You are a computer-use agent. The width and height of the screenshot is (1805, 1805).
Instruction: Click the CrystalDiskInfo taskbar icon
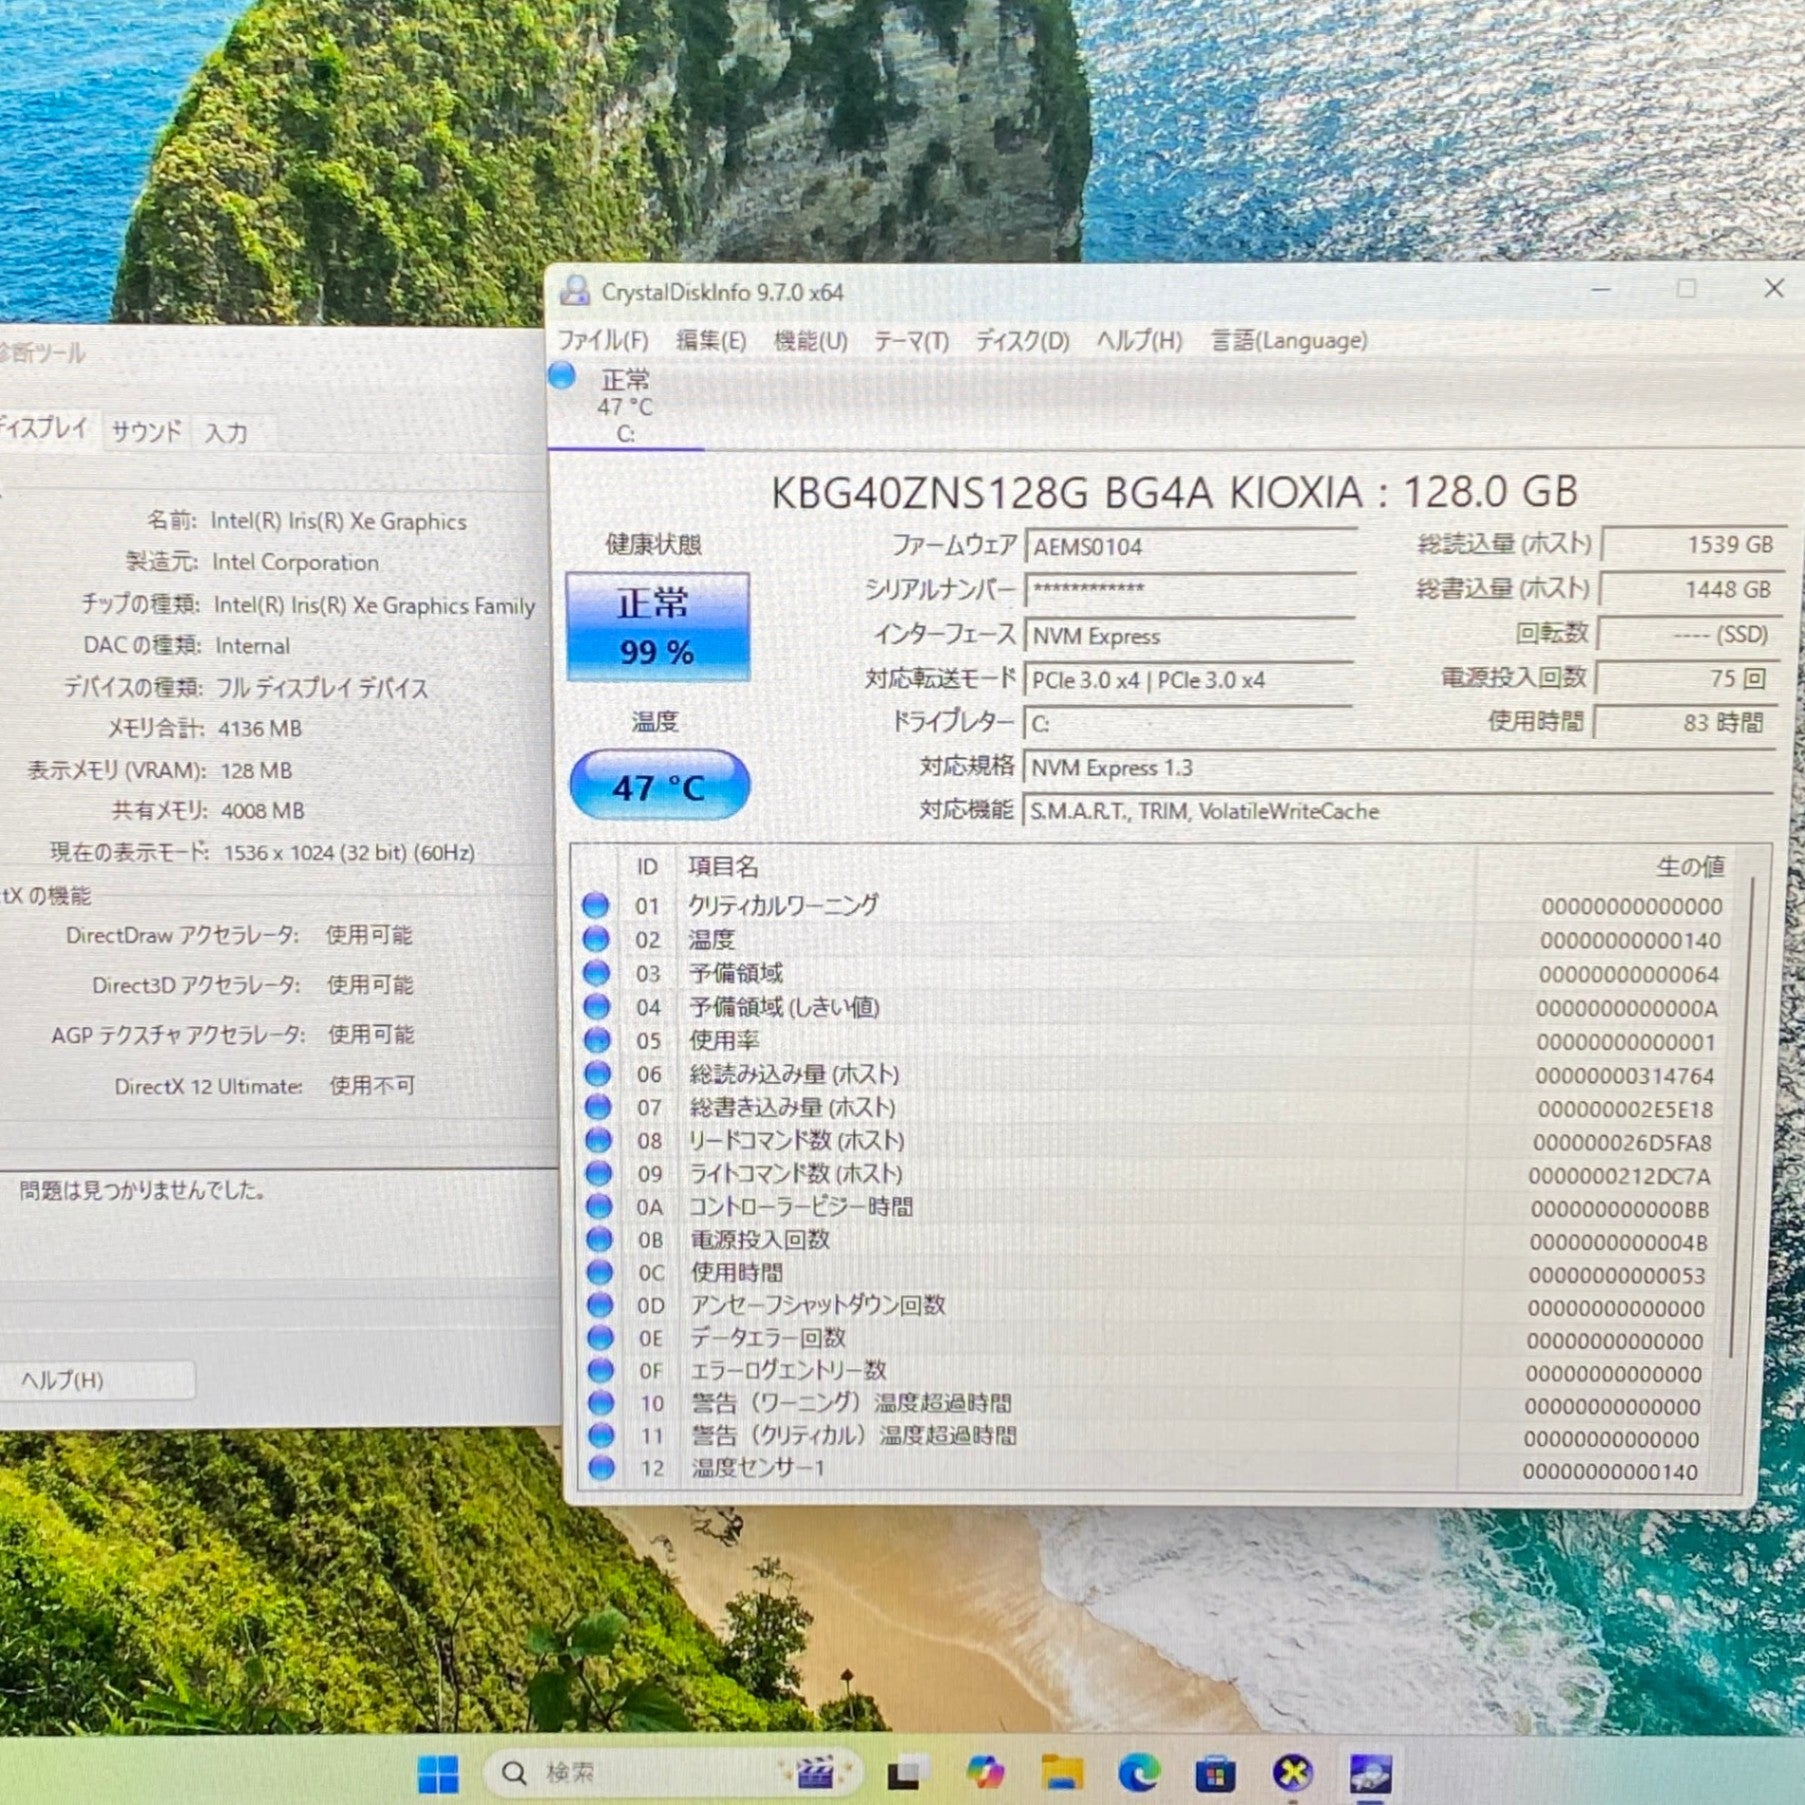[1369, 1774]
